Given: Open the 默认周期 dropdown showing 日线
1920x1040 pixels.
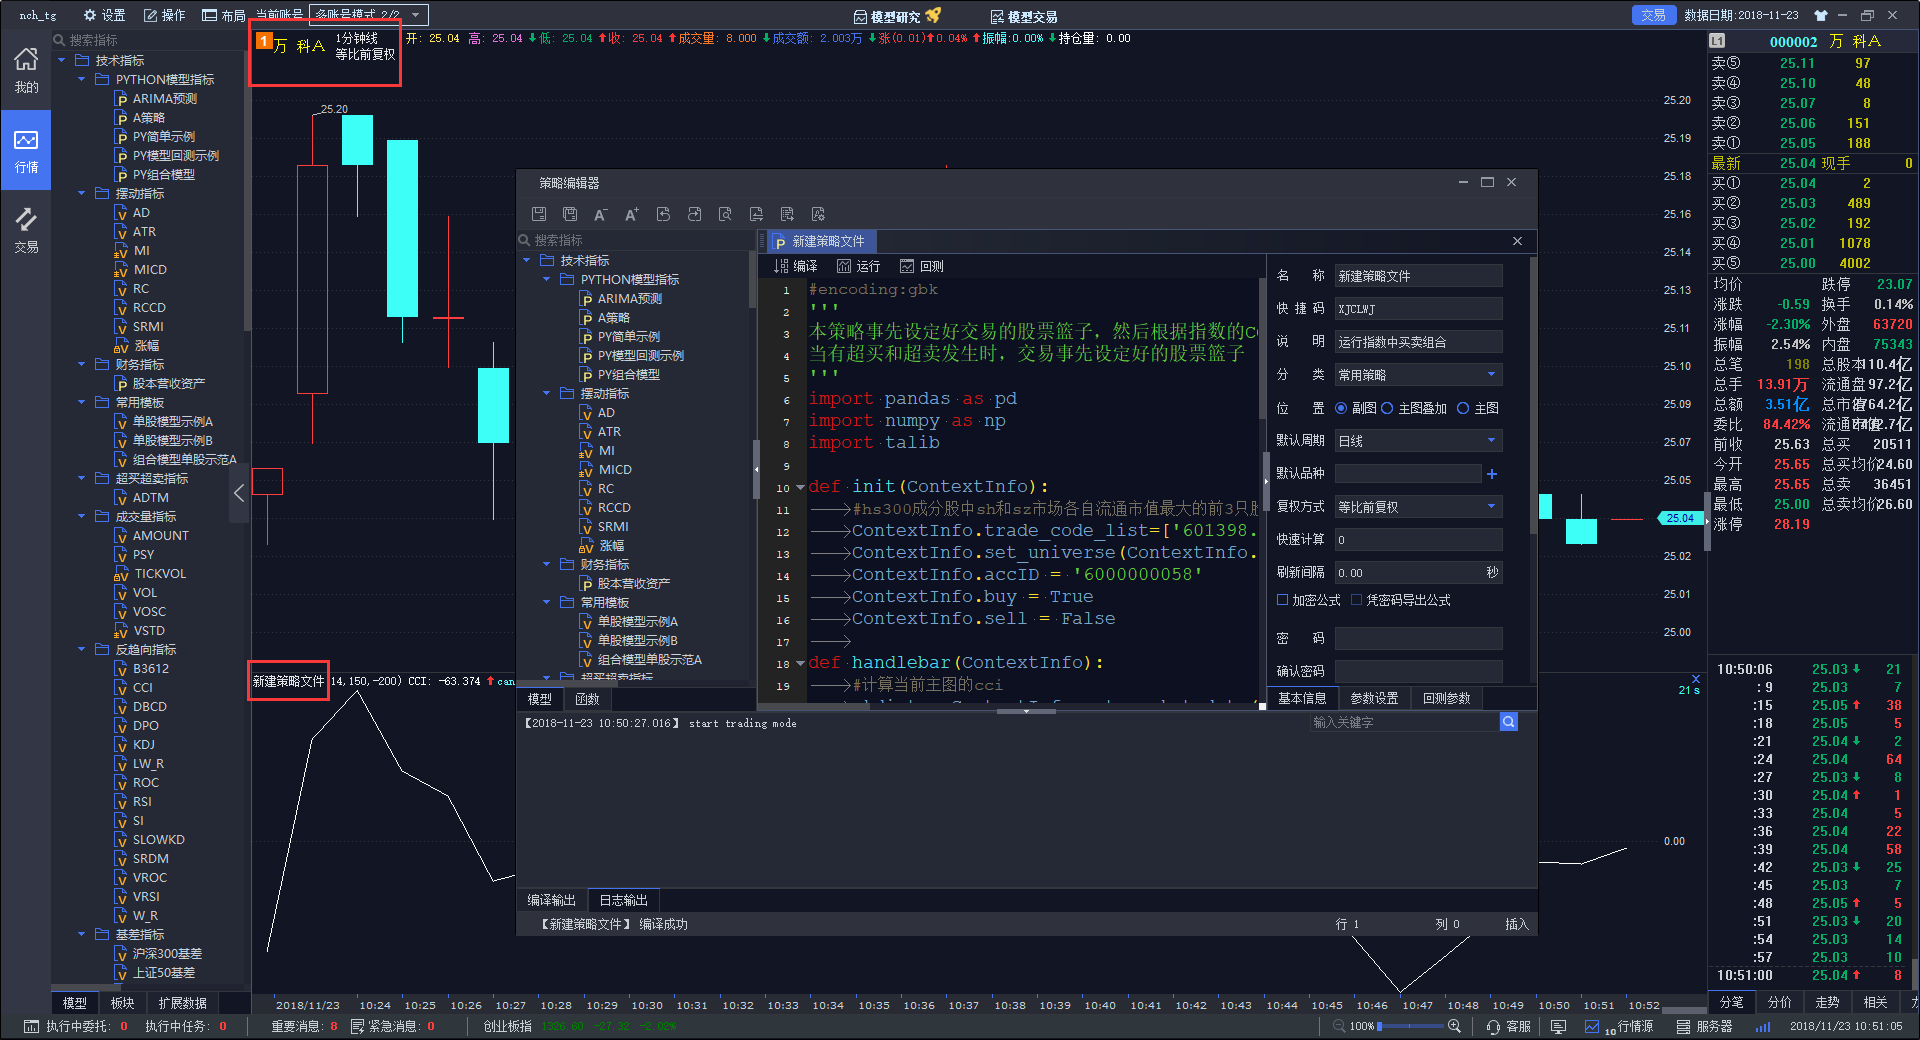Looking at the screenshot, I should 1418,441.
